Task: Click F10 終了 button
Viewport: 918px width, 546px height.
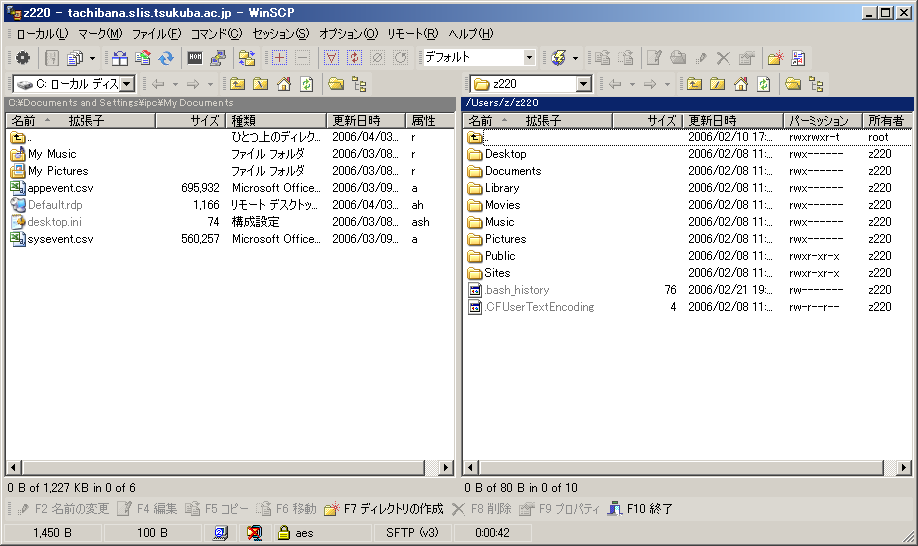Action: (x=640, y=509)
